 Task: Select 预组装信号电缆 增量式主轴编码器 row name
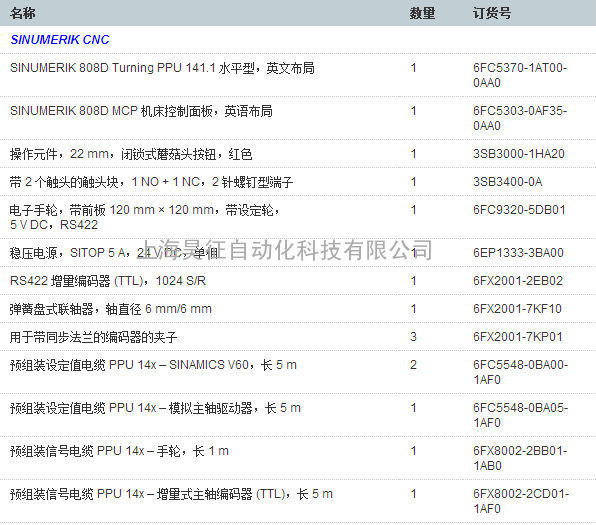point(171,494)
